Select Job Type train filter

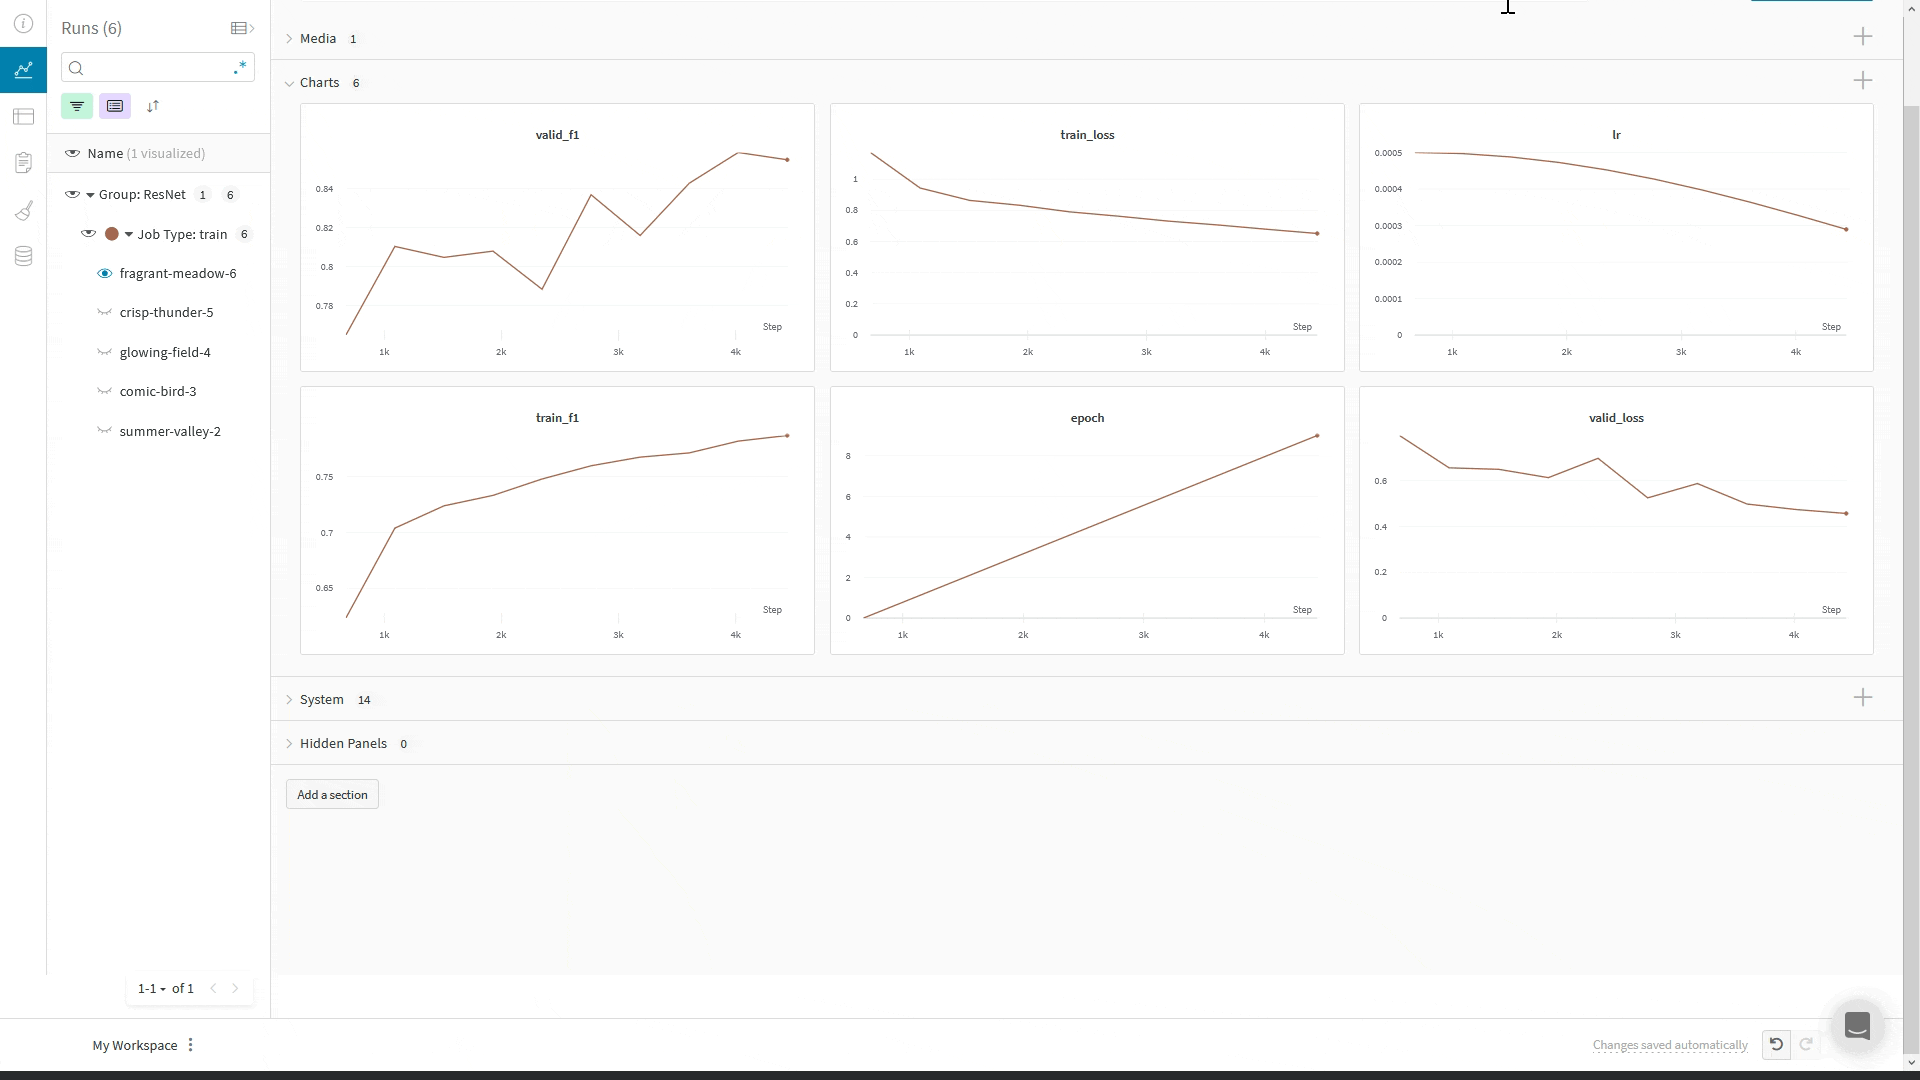pos(182,233)
